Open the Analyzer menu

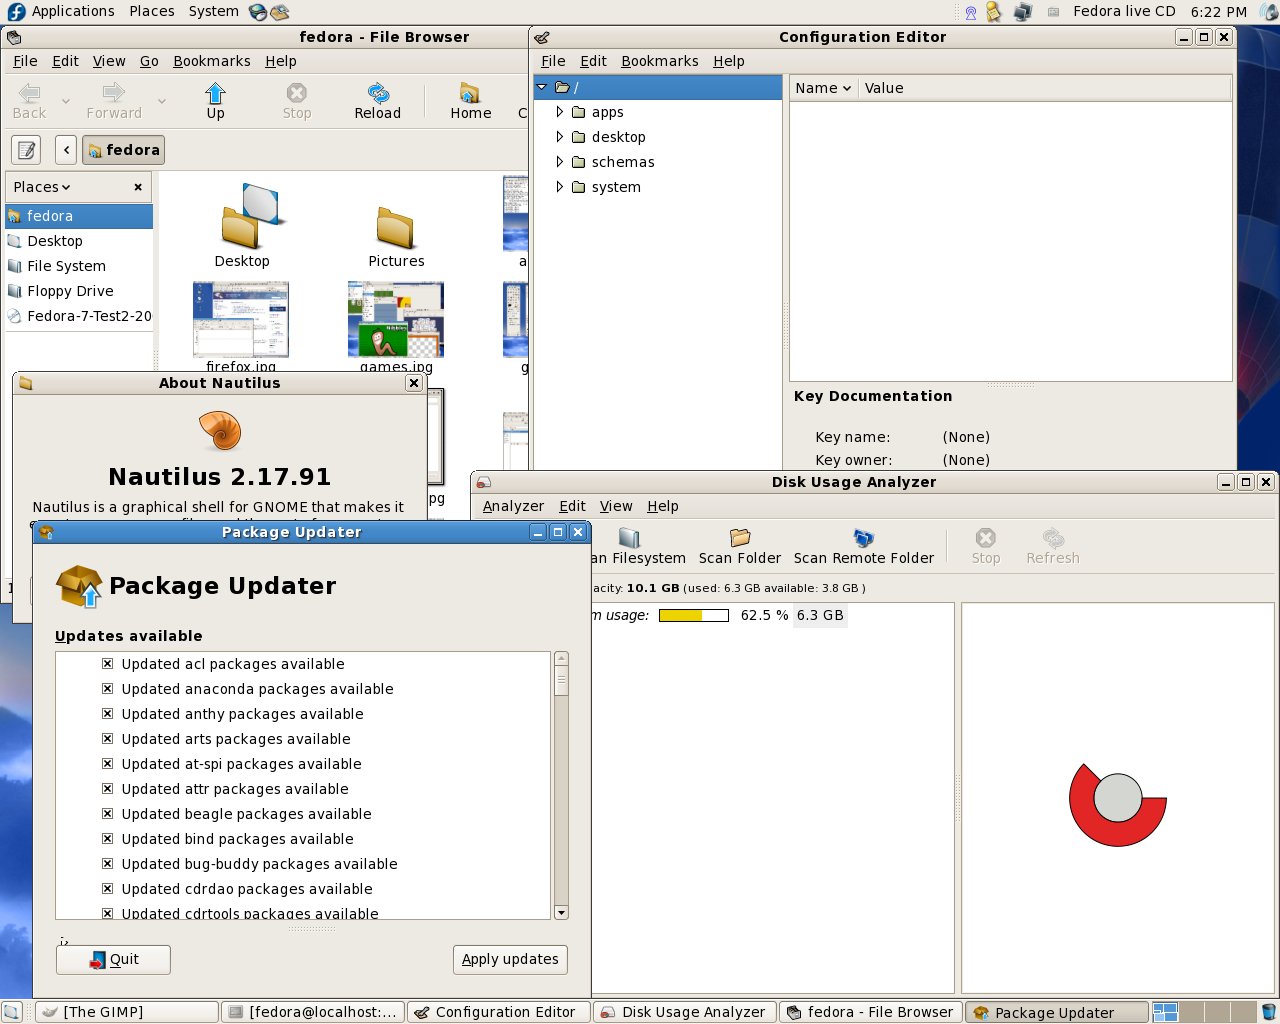pyautogui.click(x=513, y=506)
